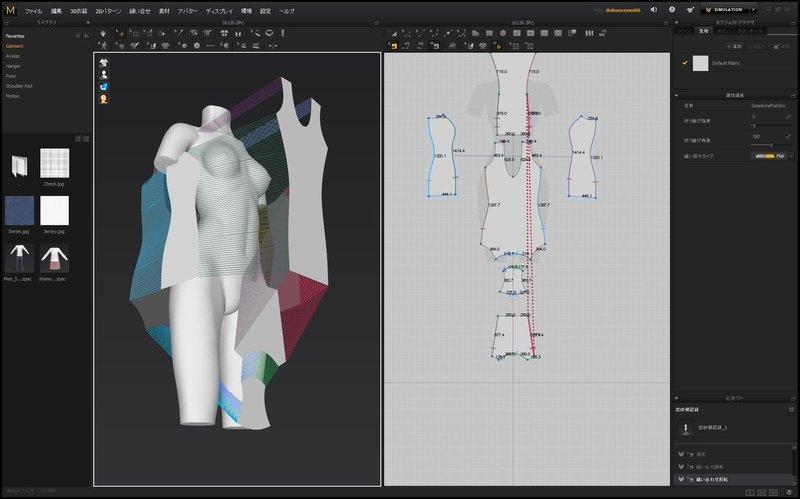Undock the 2D window with its float icon
Screen dimensions: 800x499
coord(666,23)
